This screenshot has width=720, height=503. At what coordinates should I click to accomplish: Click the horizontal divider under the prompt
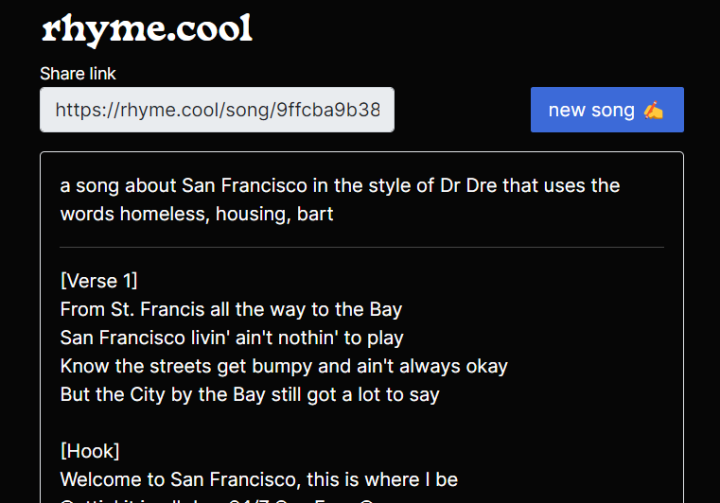click(362, 247)
